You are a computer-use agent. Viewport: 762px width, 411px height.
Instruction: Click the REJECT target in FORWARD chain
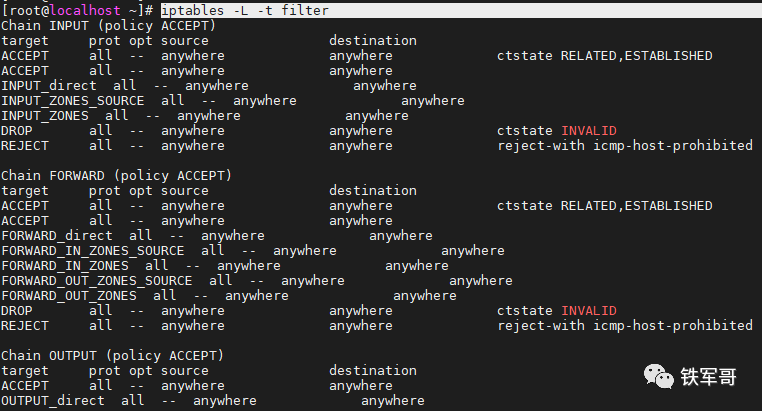25,325
